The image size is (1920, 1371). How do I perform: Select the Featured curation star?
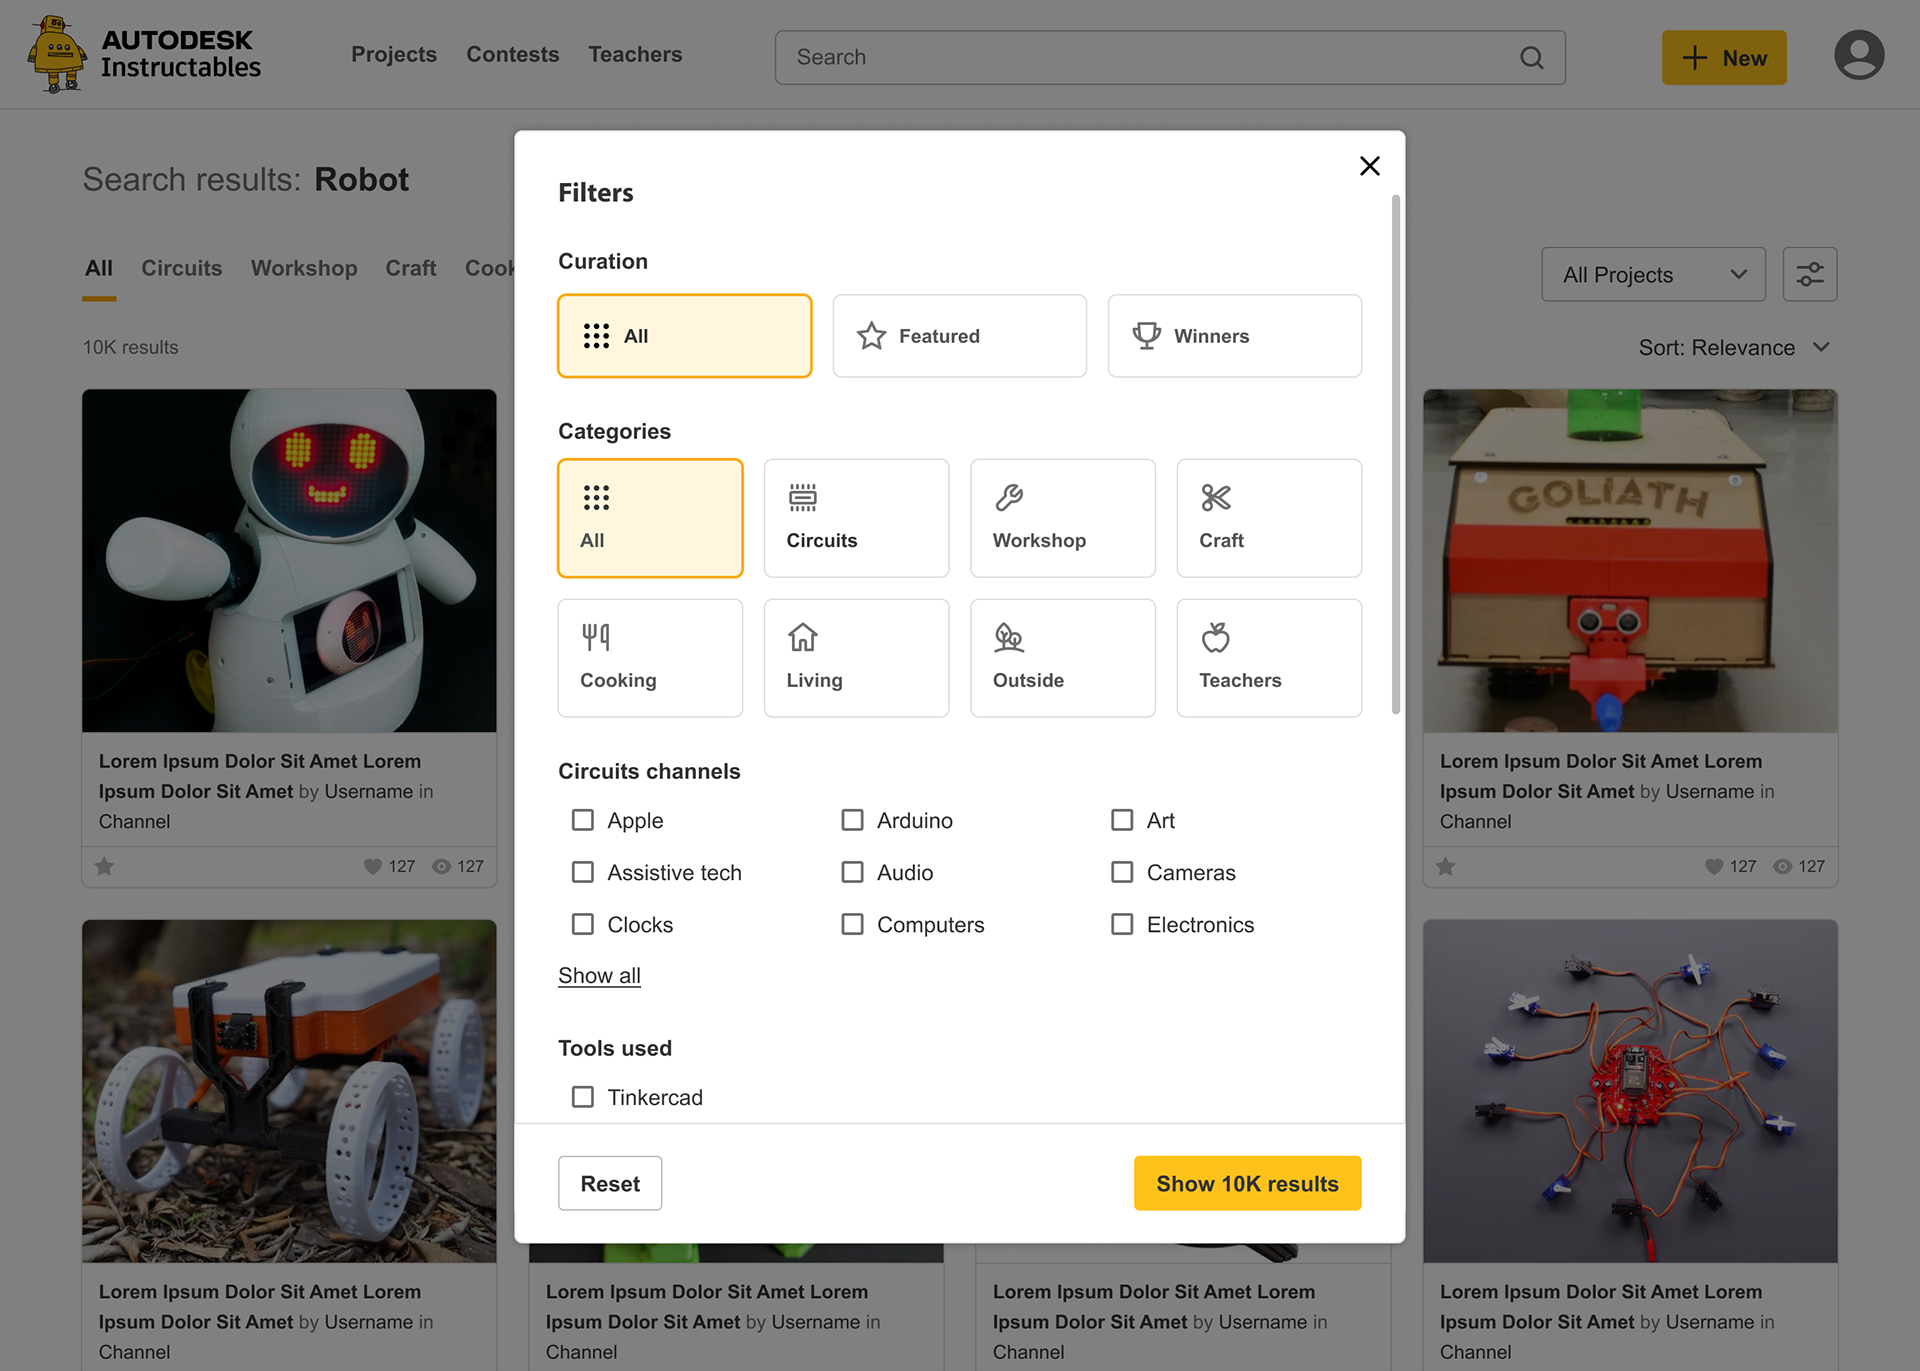coord(960,336)
